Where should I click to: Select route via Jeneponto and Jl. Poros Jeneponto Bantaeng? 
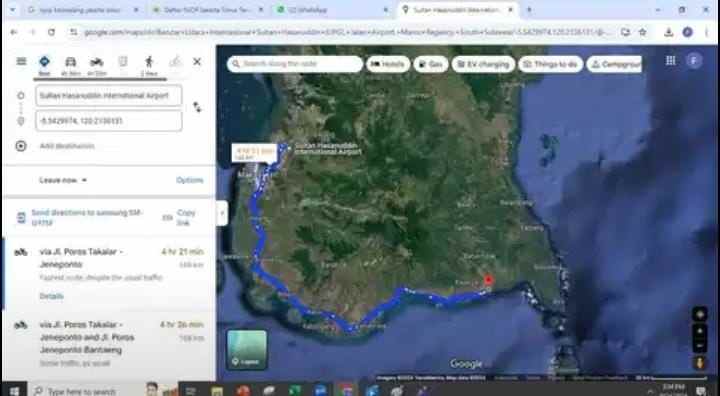click(109, 345)
